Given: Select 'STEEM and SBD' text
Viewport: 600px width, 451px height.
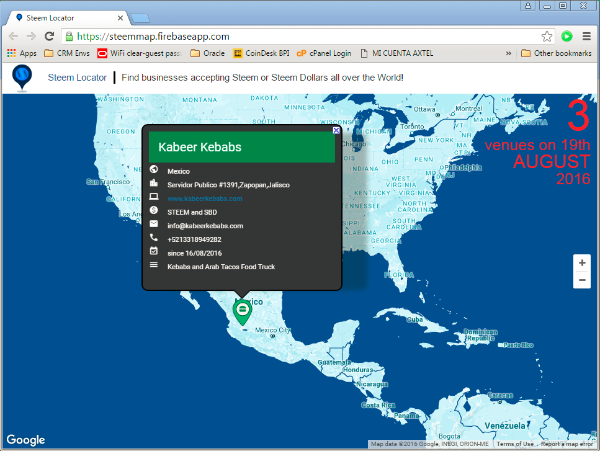Looking at the screenshot, I should coord(192,212).
